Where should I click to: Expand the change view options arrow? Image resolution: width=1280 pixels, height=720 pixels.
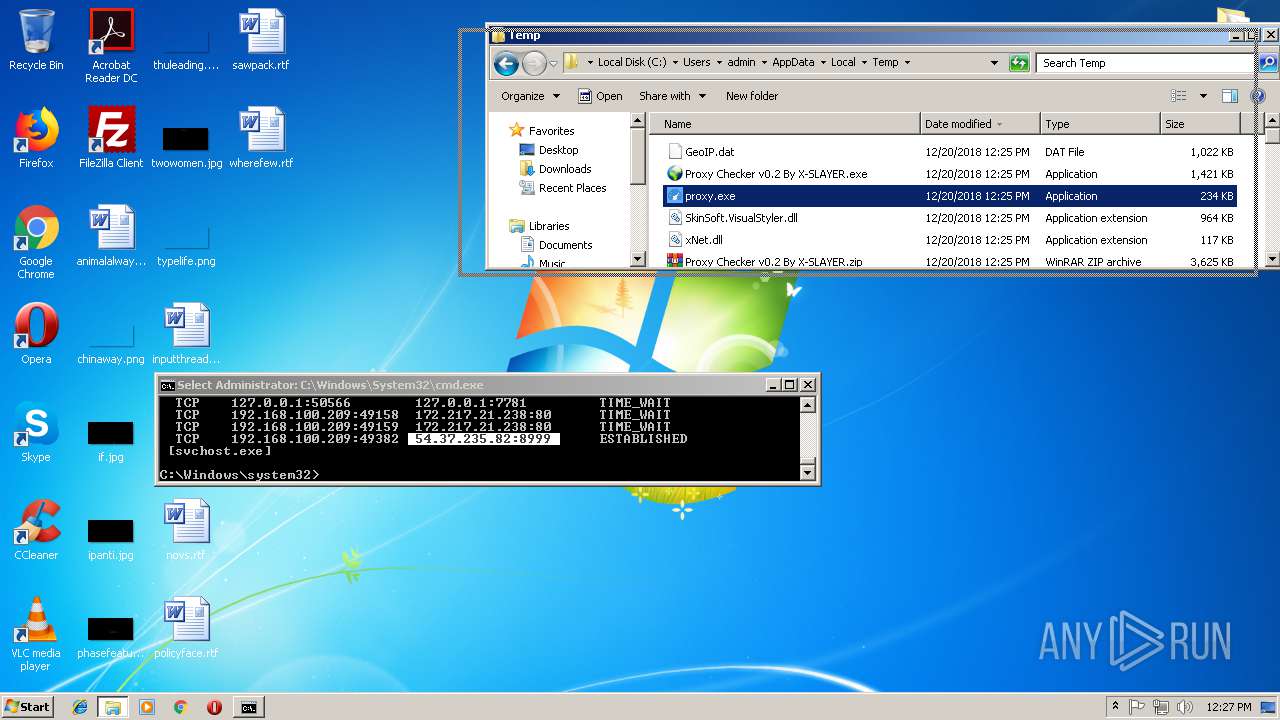pyautogui.click(x=1203, y=96)
